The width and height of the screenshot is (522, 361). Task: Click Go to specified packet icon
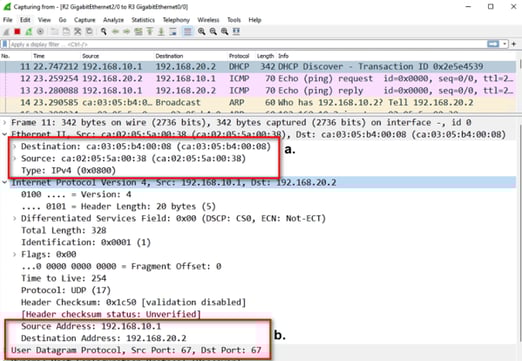pos(138,32)
